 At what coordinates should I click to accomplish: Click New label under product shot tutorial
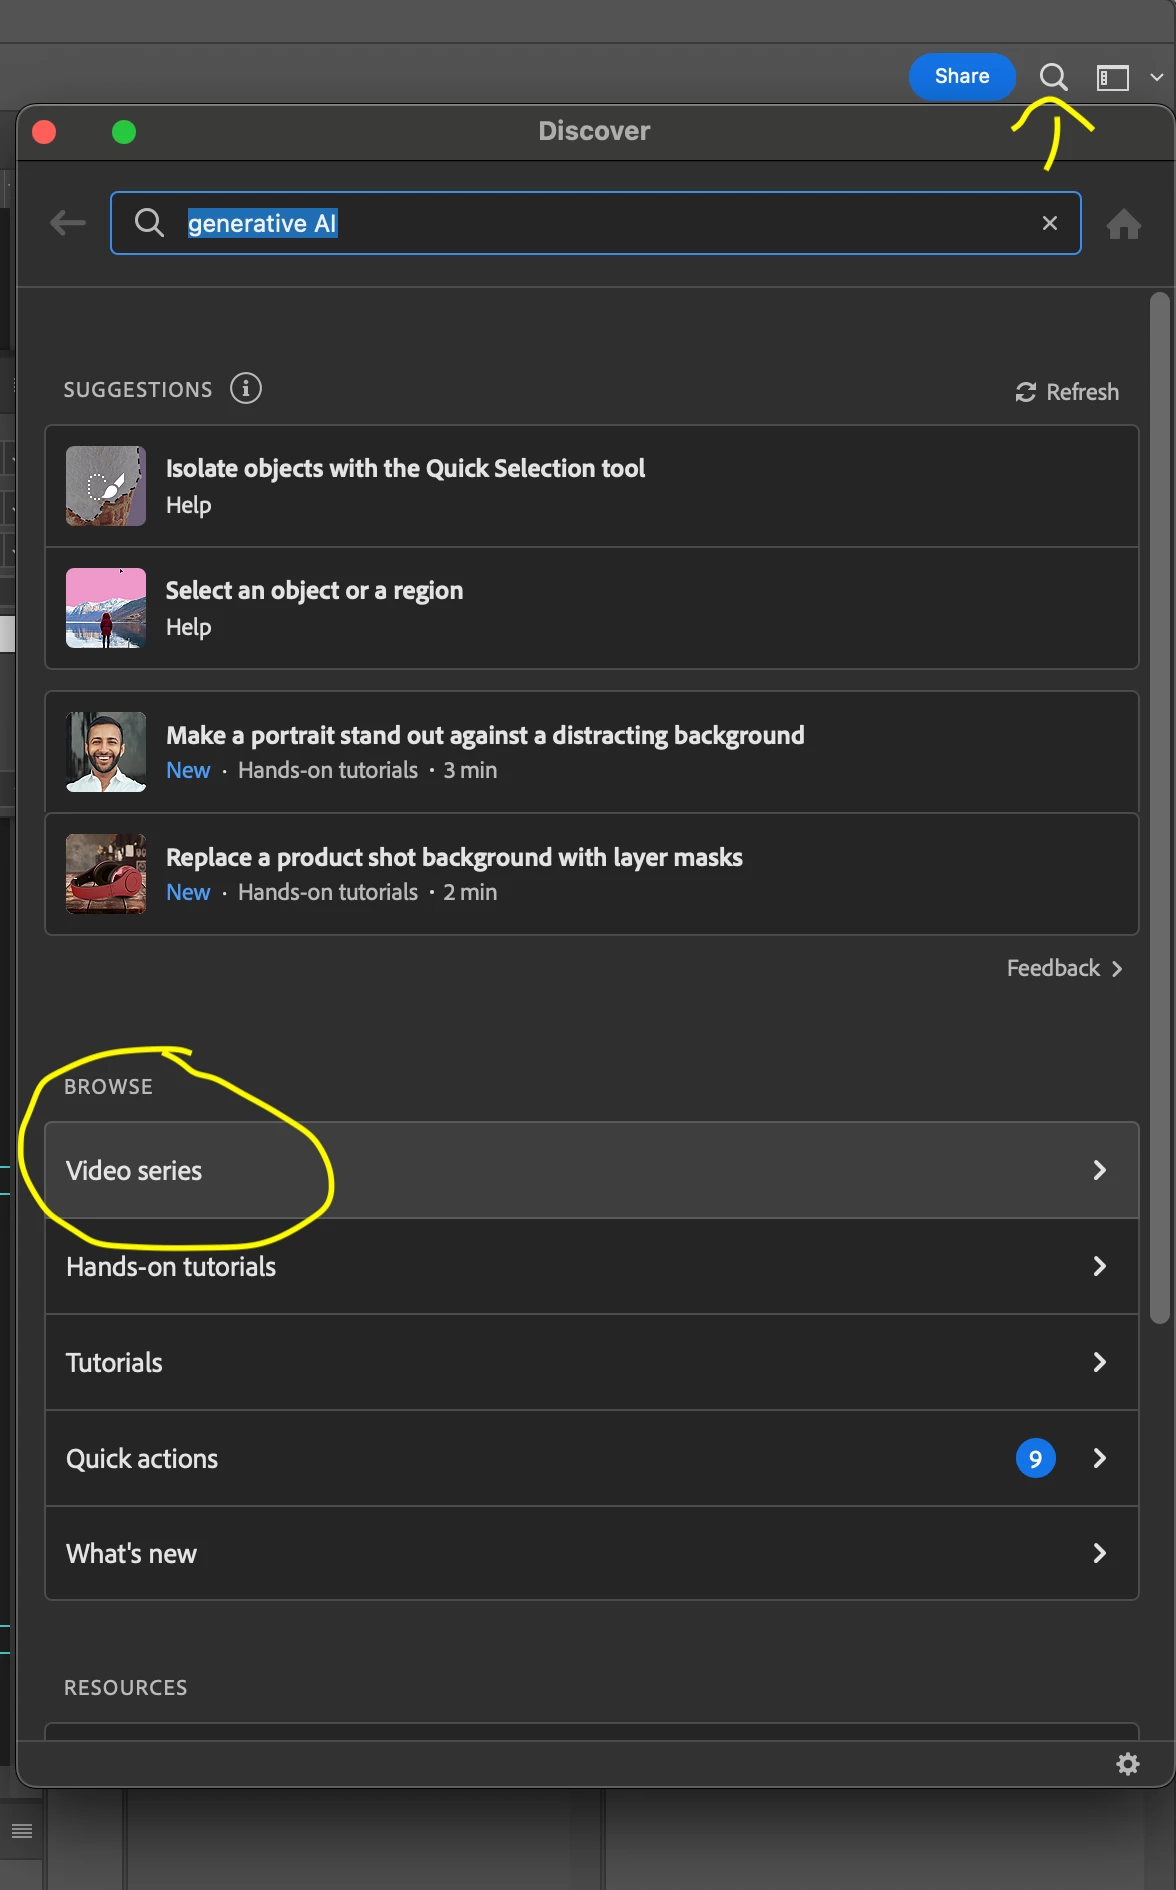click(188, 892)
